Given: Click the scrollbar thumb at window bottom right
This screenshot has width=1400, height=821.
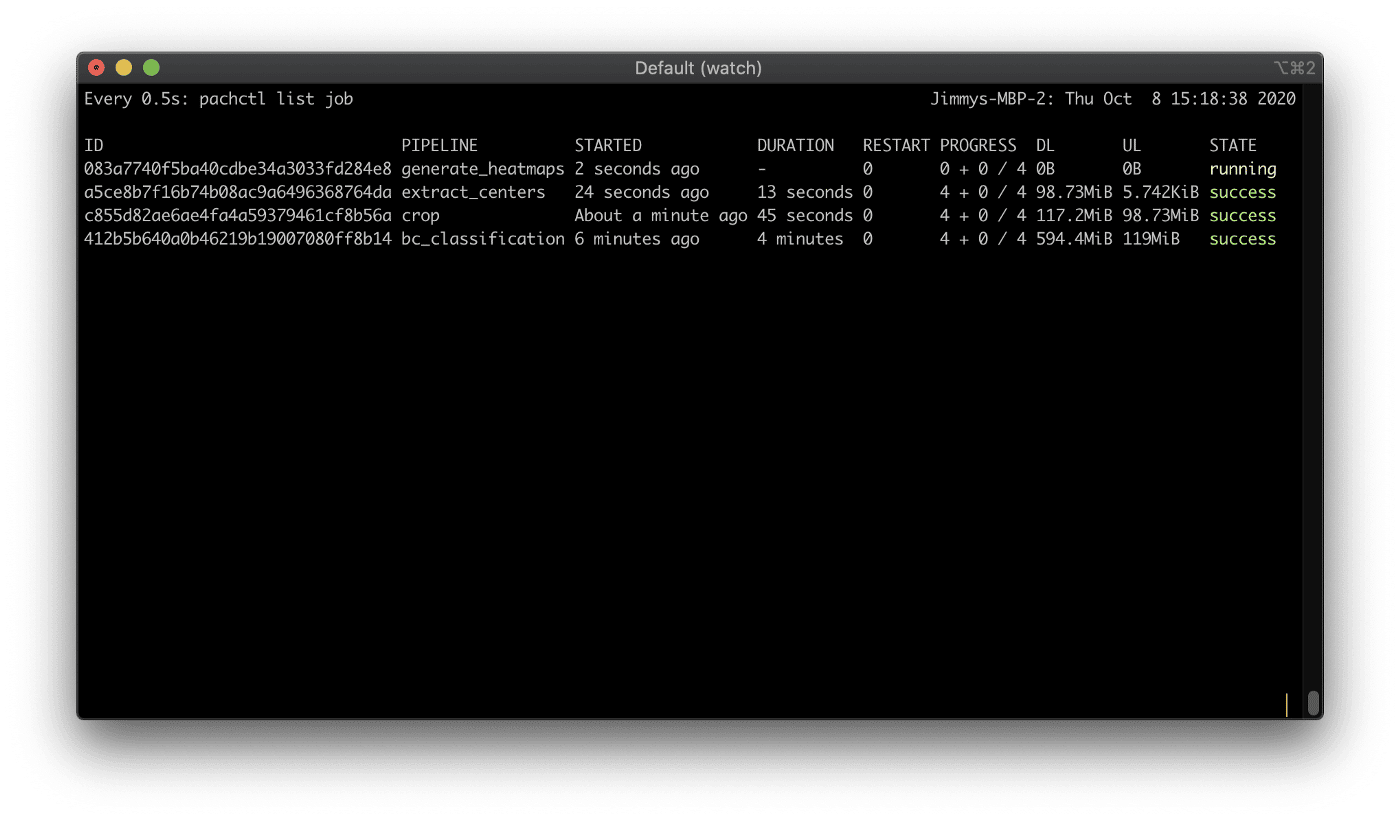Looking at the screenshot, I should [x=1313, y=703].
